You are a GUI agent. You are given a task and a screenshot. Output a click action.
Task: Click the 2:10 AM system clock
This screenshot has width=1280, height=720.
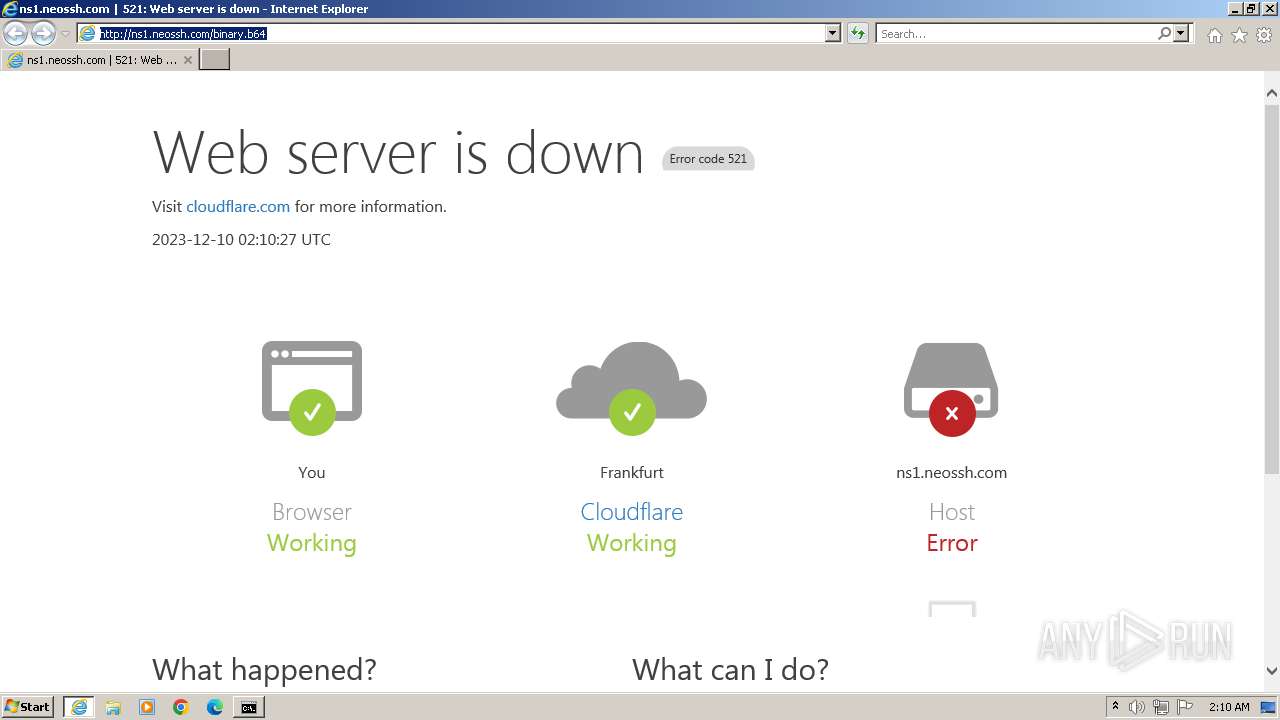click(x=1229, y=707)
